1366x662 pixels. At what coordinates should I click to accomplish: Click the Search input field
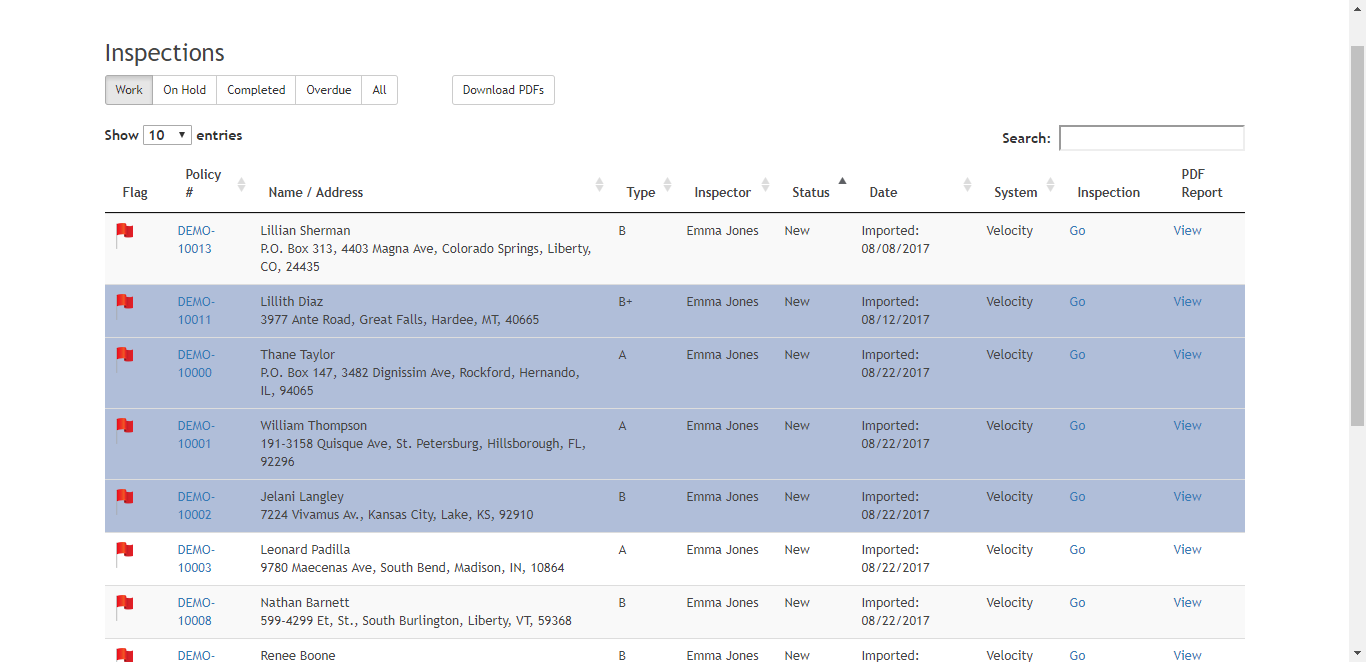click(1151, 138)
